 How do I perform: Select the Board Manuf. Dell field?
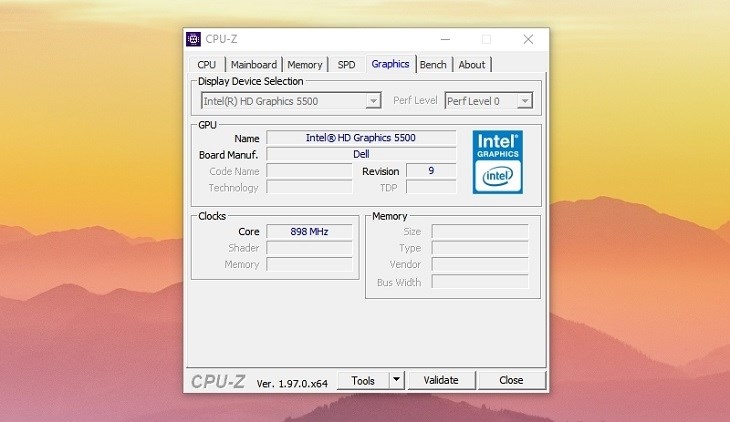click(360, 154)
